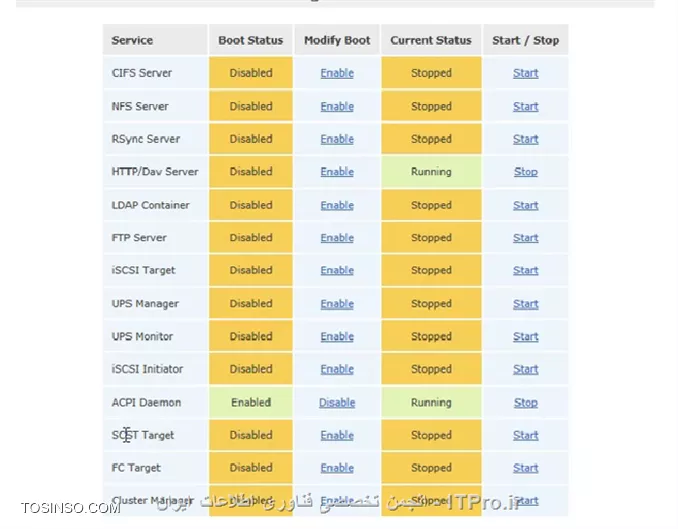Viewport: 678px width, 529px height.
Task: Start the RSync Server service
Action: point(525,139)
